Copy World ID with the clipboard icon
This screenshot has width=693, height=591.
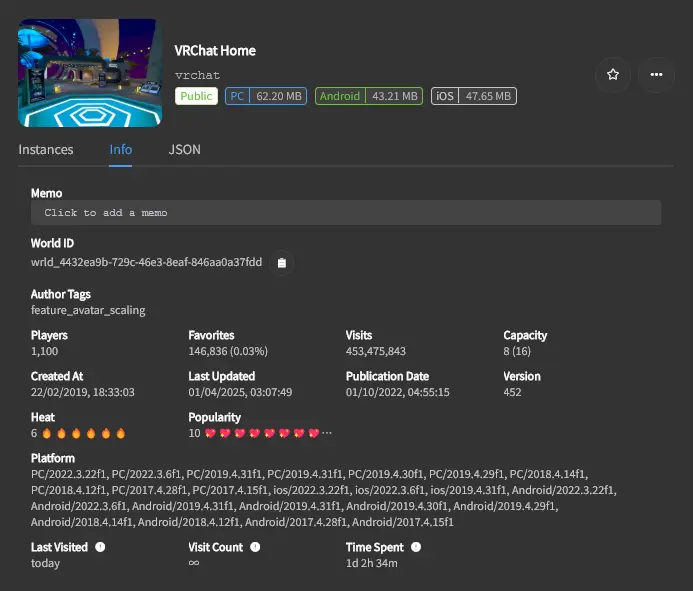[x=282, y=263]
